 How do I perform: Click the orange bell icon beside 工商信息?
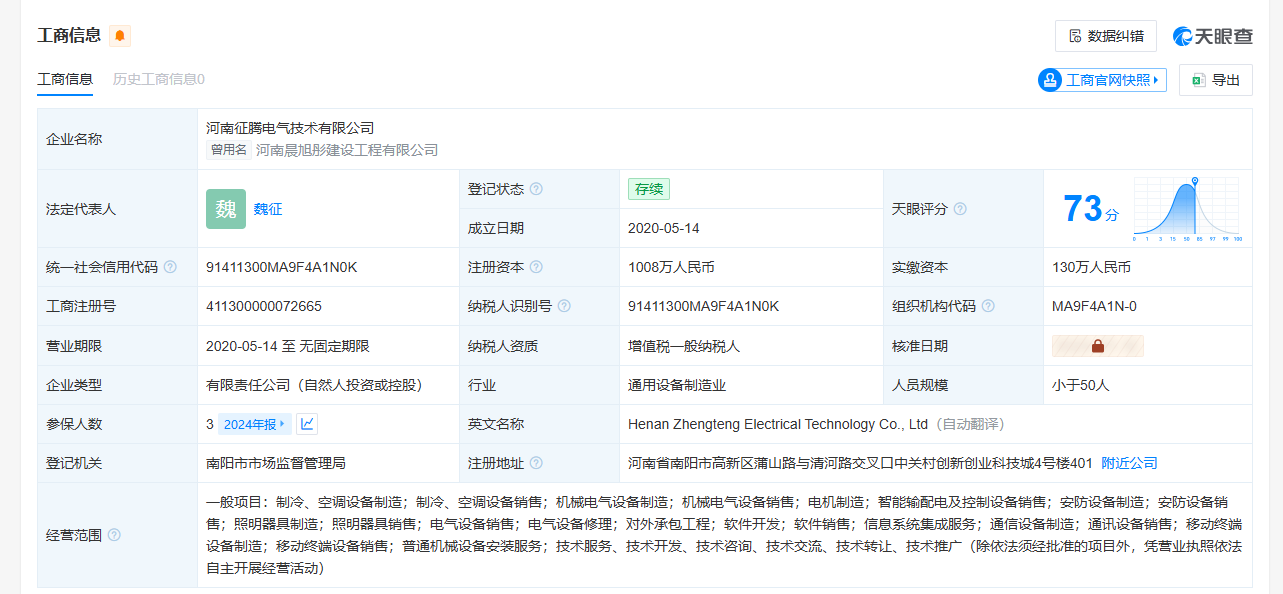point(120,36)
